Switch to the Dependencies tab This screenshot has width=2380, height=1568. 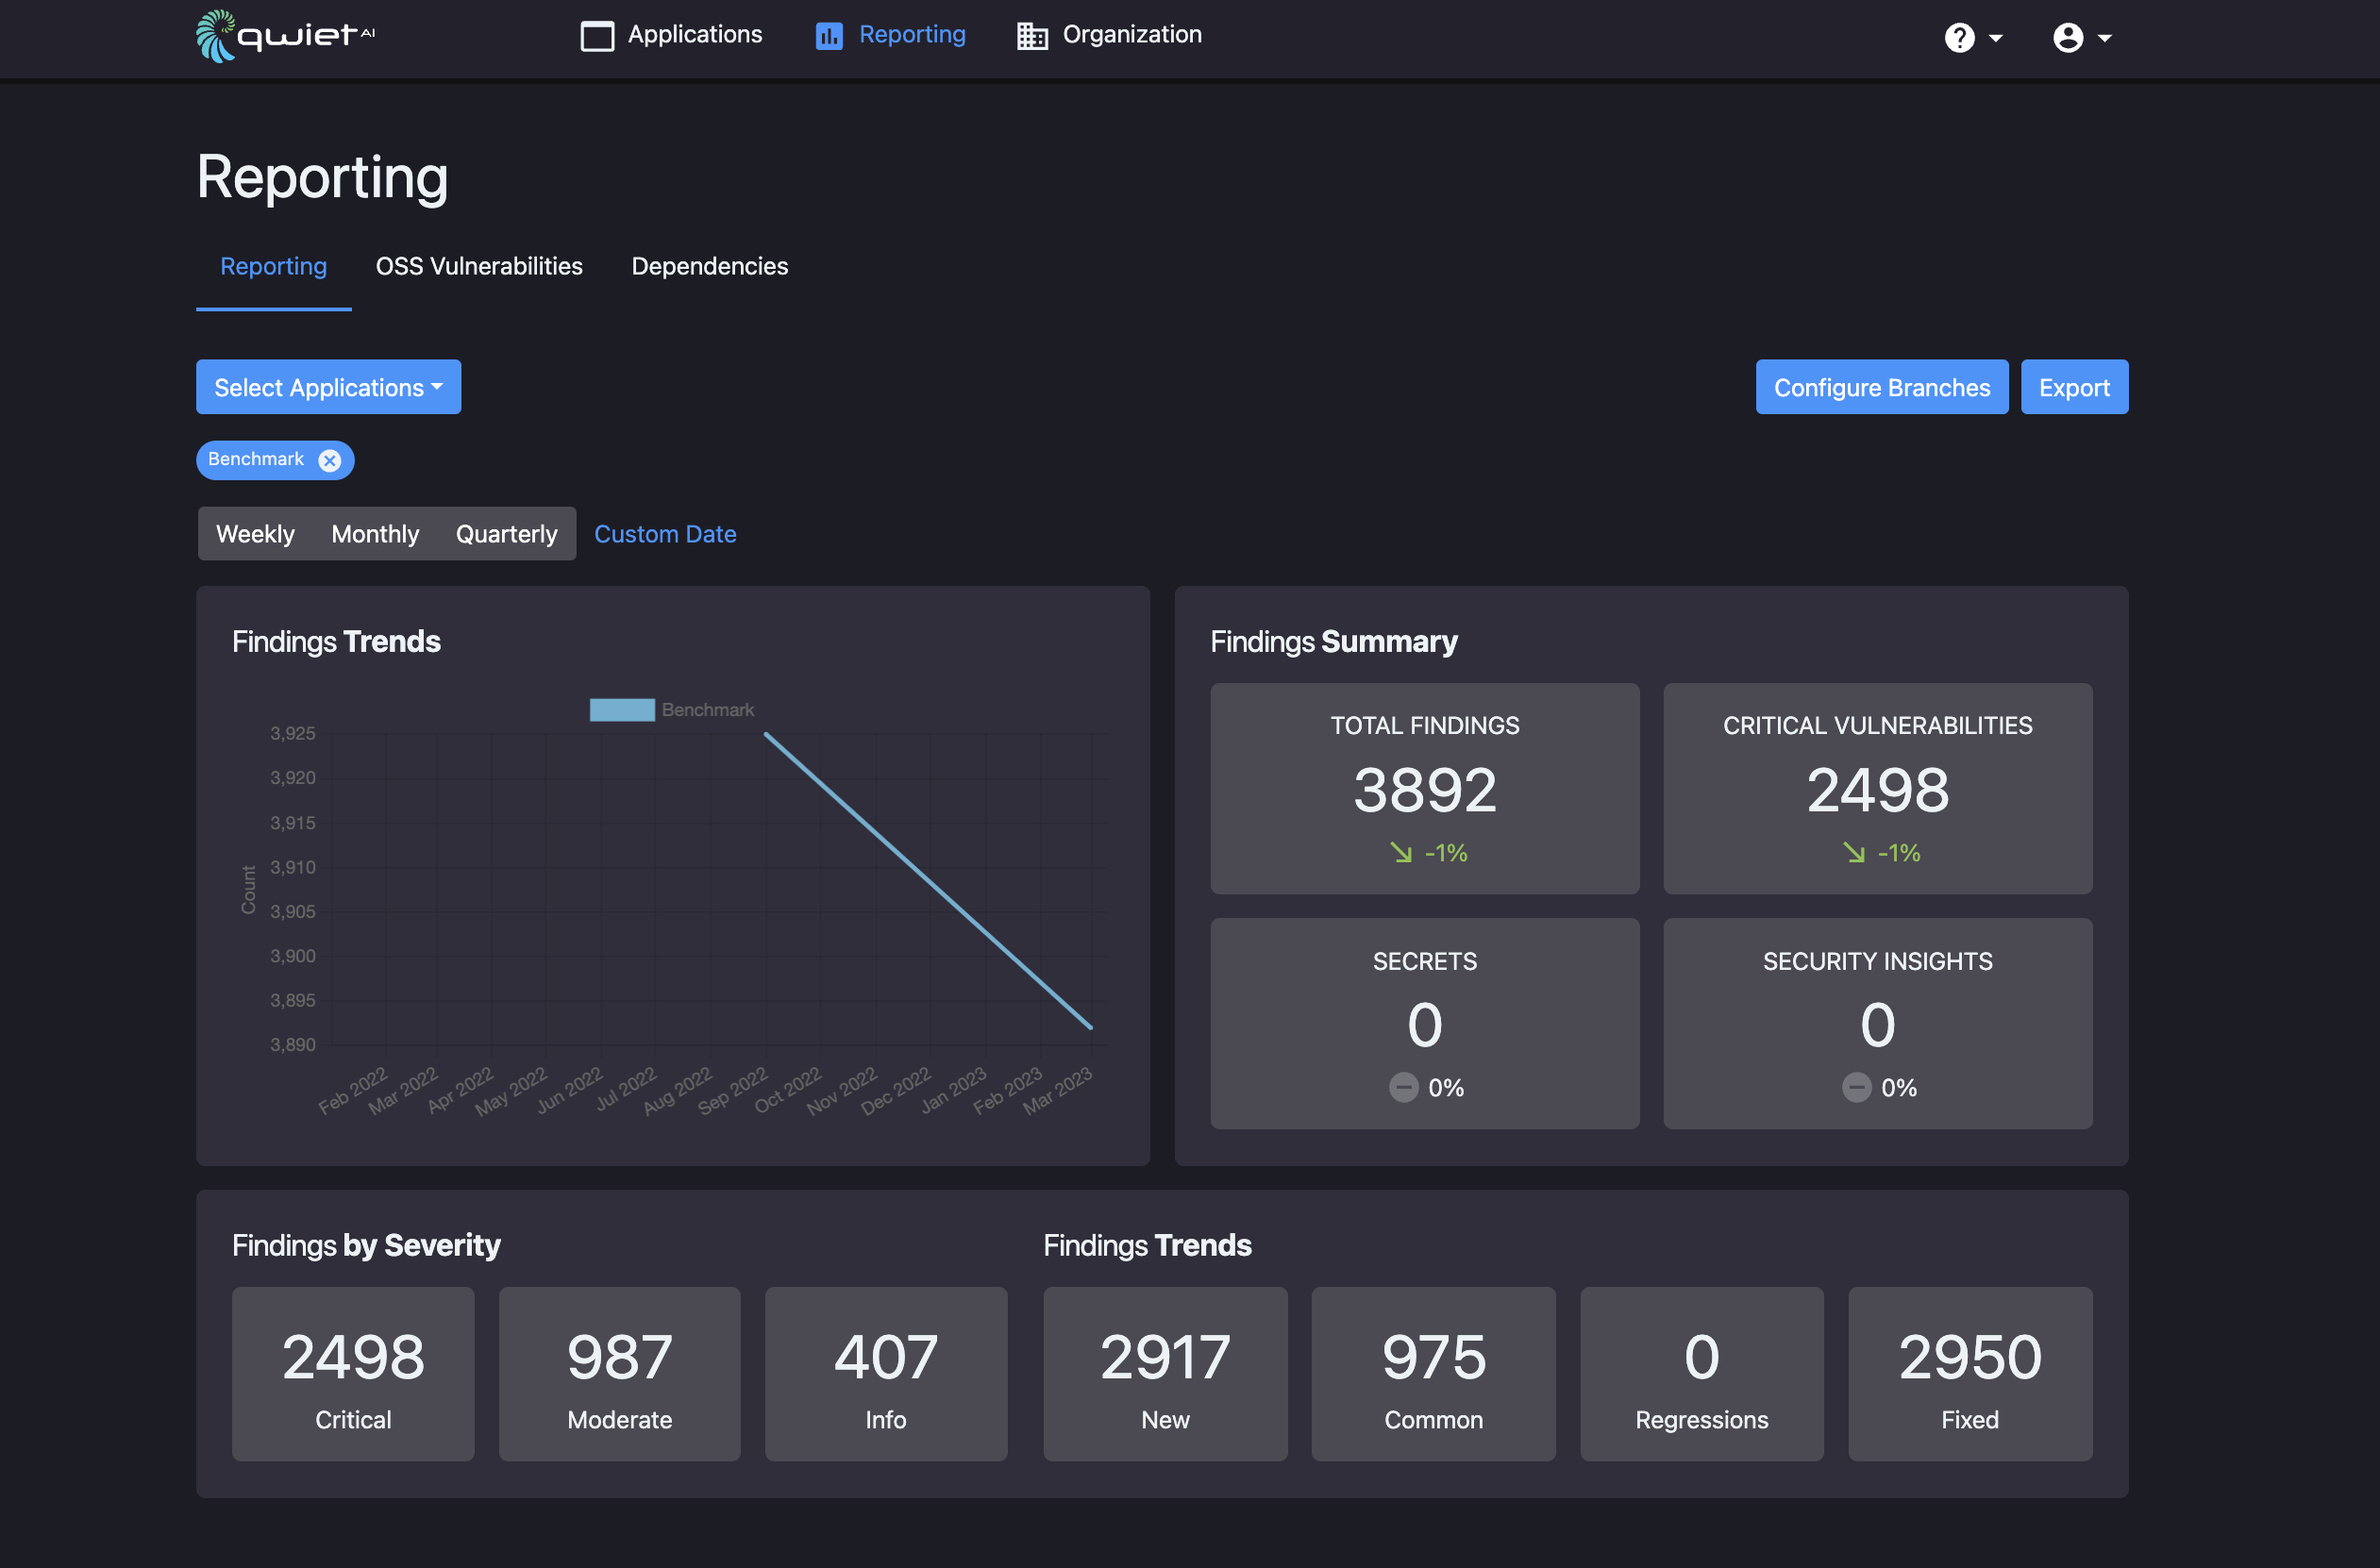[x=709, y=266]
